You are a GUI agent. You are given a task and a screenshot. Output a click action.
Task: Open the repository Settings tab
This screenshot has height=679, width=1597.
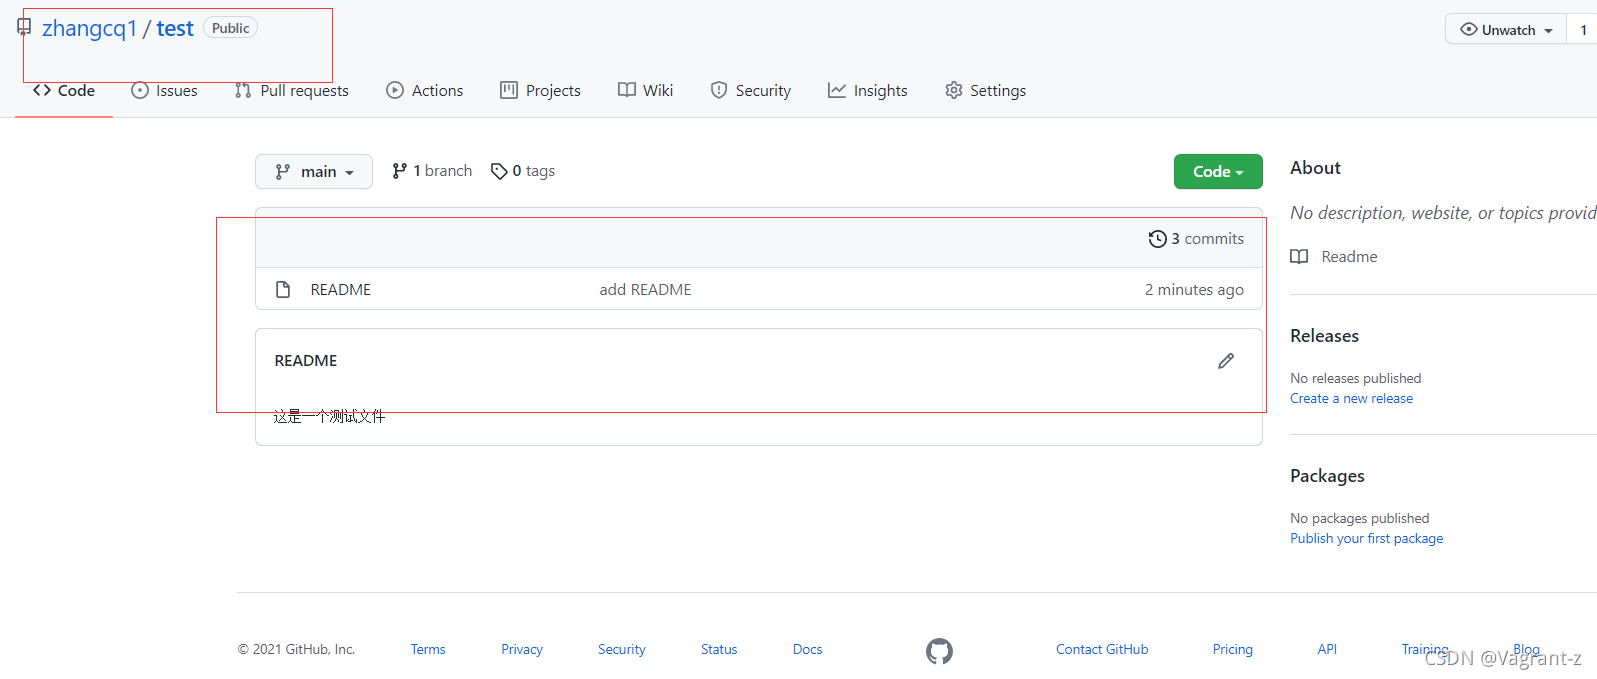(x=986, y=90)
